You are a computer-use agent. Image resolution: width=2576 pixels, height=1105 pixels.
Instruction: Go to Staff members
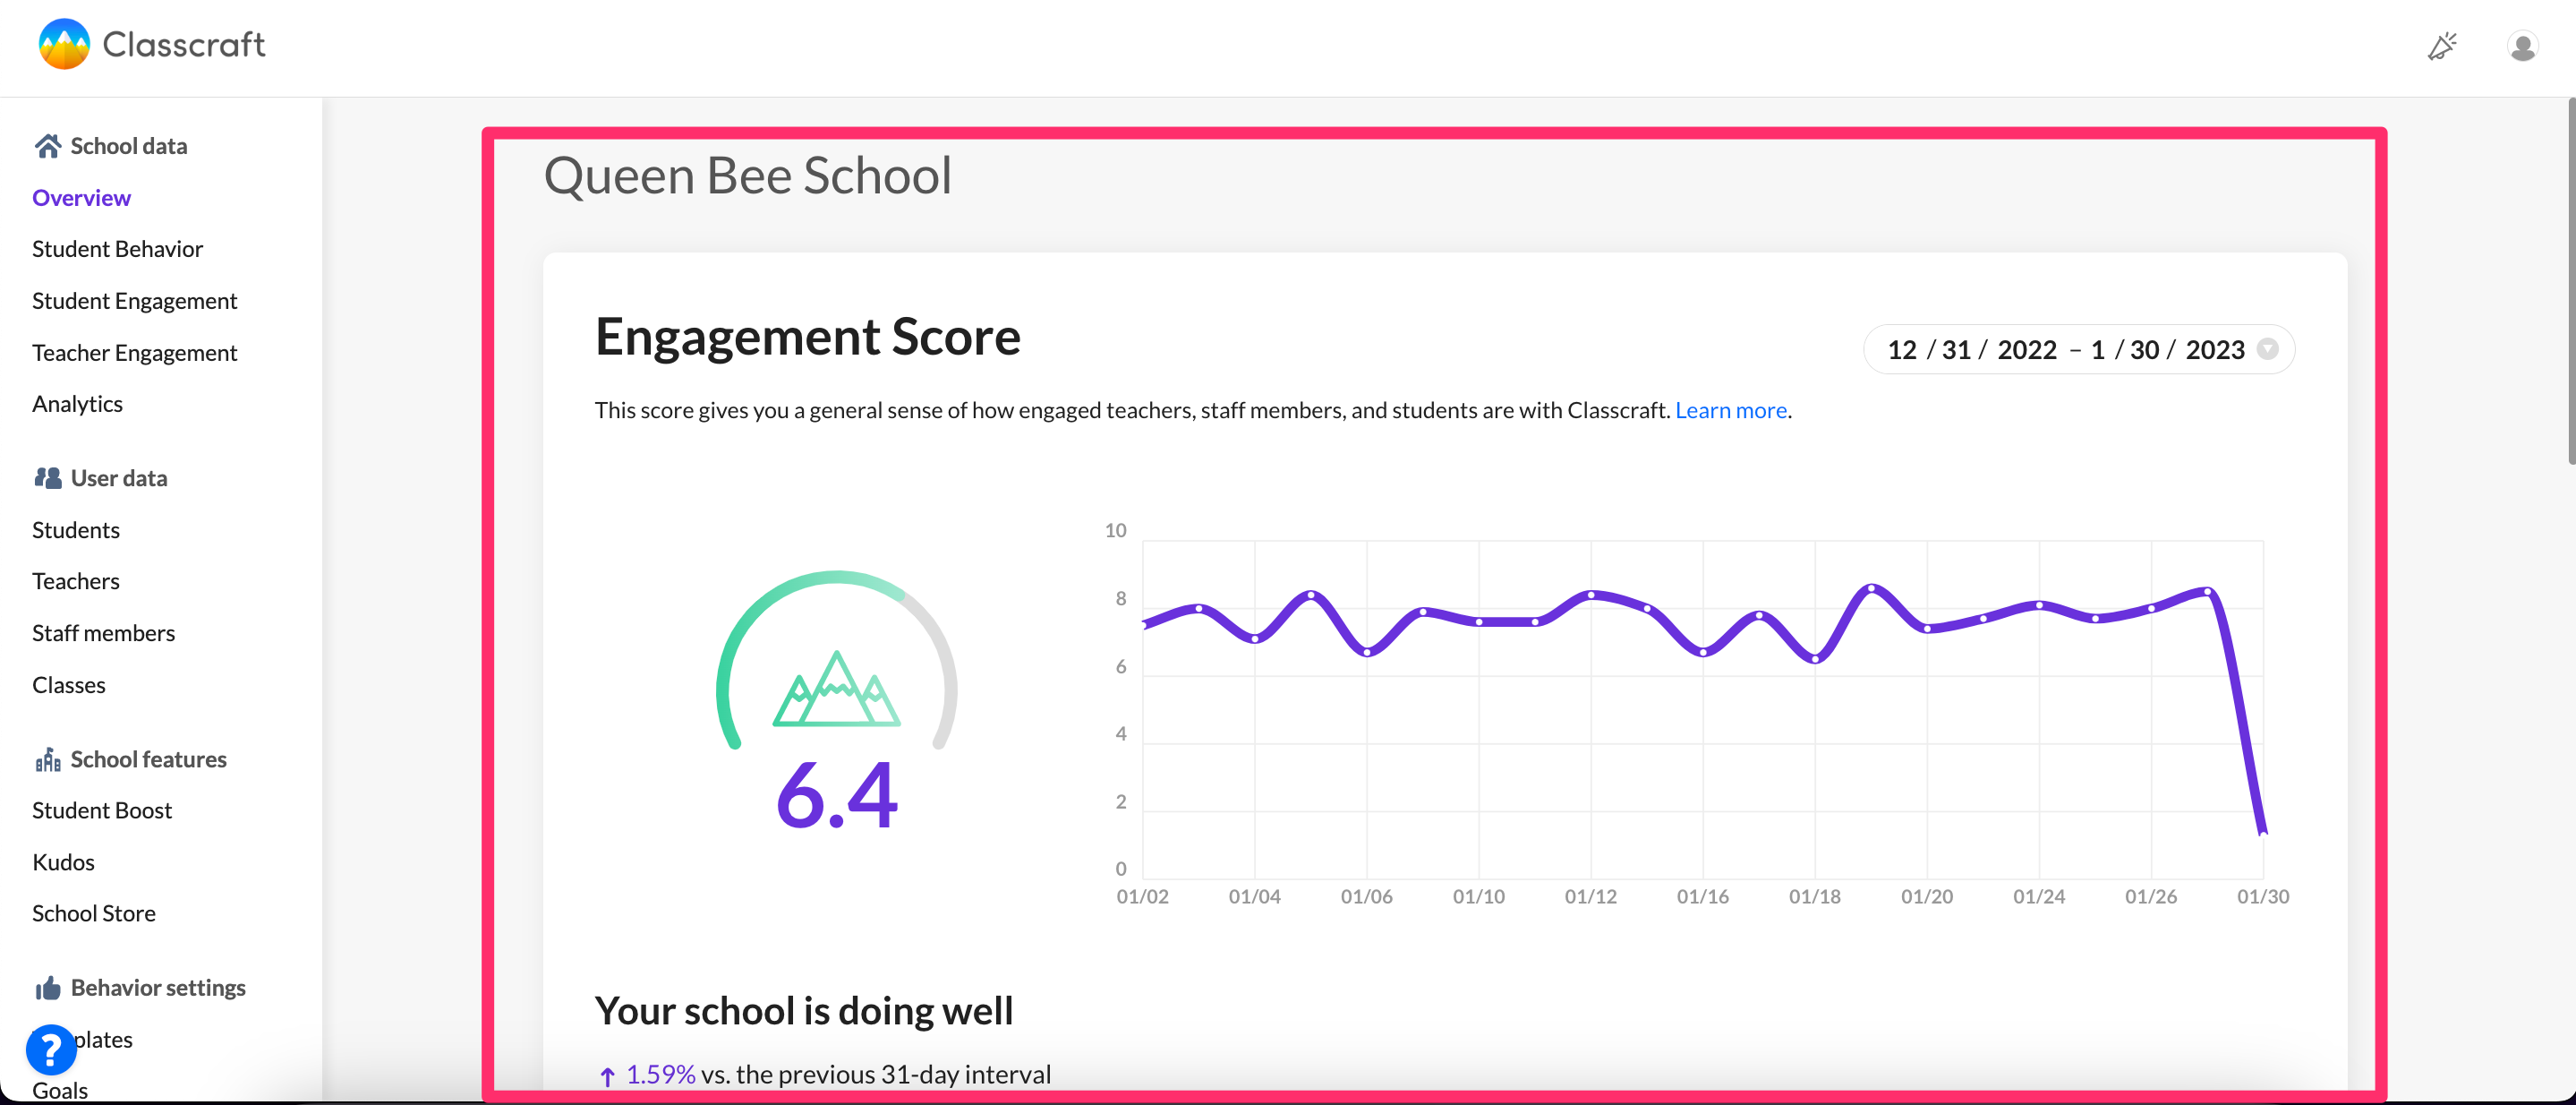click(103, 633)
